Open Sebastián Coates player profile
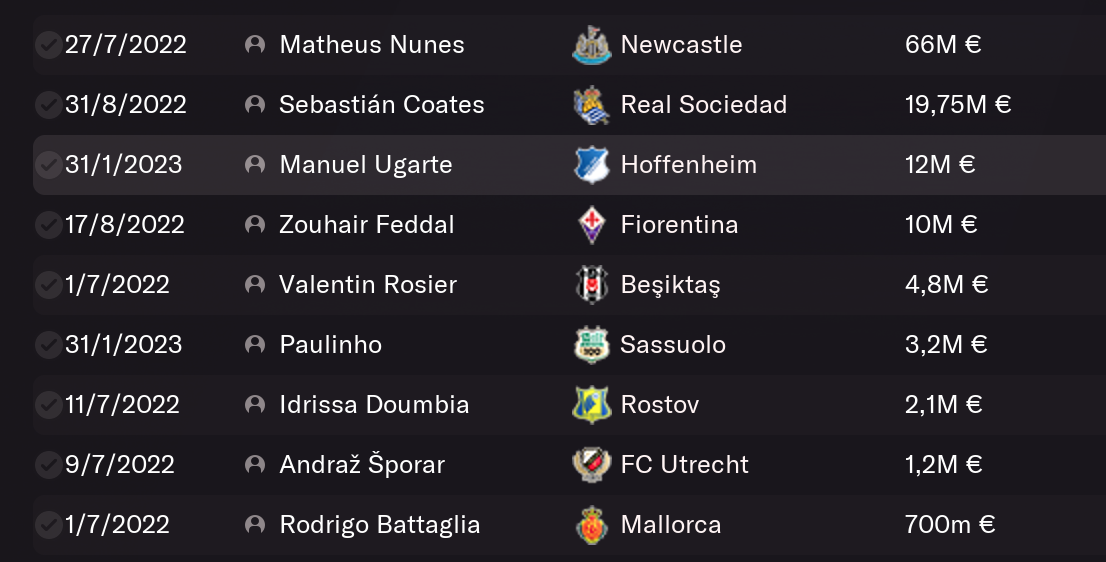1106x562 pixels. [x=382, y=104]
